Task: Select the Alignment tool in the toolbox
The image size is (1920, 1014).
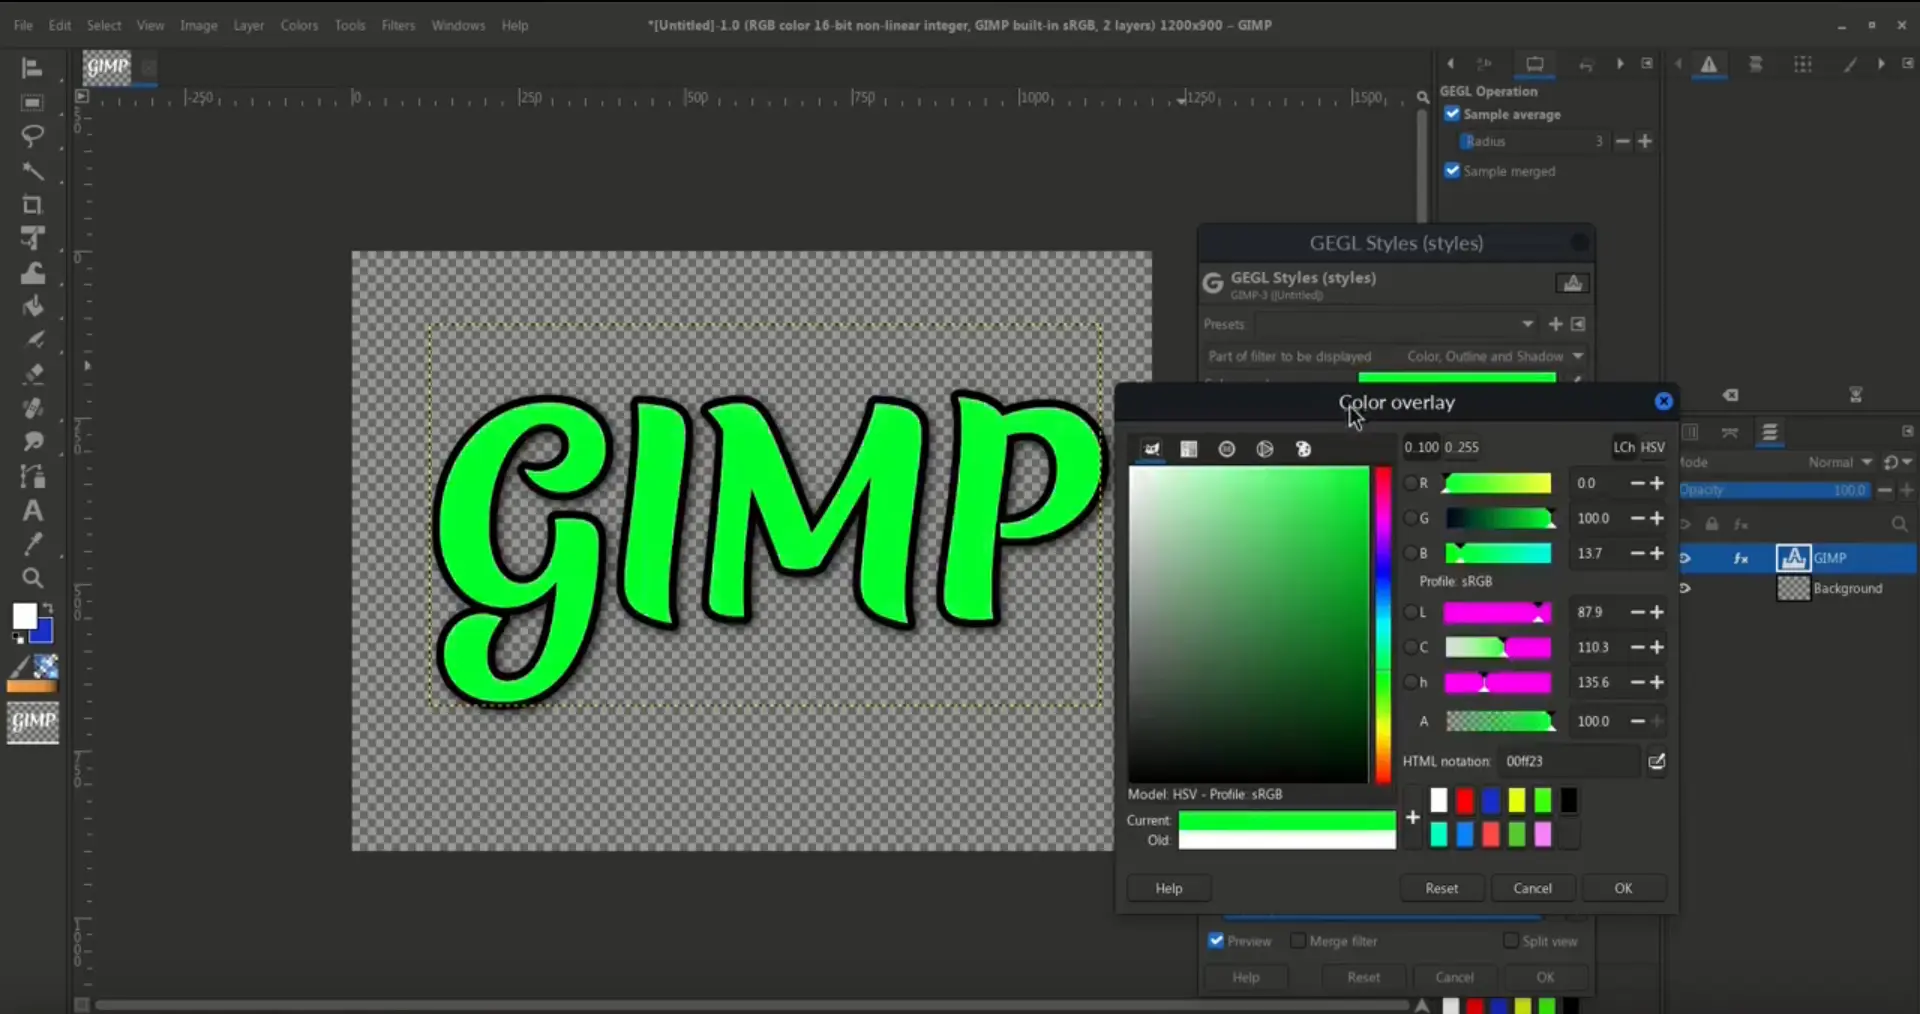Action: click(32, 68)
